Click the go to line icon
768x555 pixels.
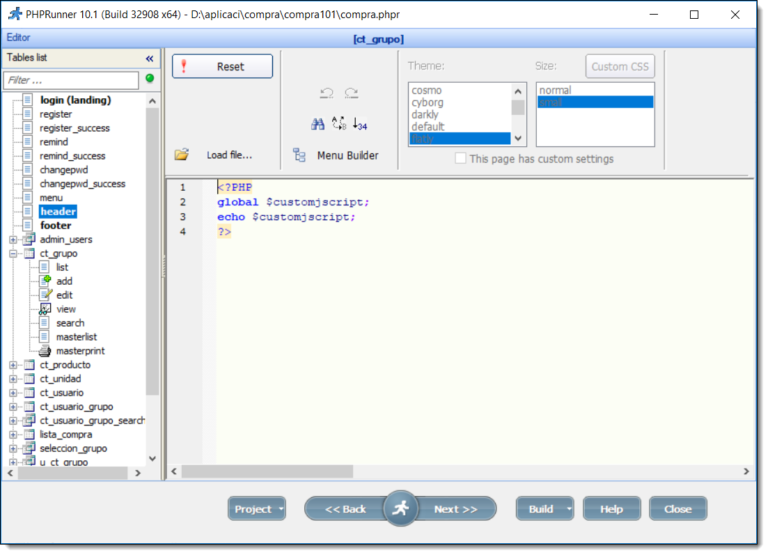pos(360,124)
